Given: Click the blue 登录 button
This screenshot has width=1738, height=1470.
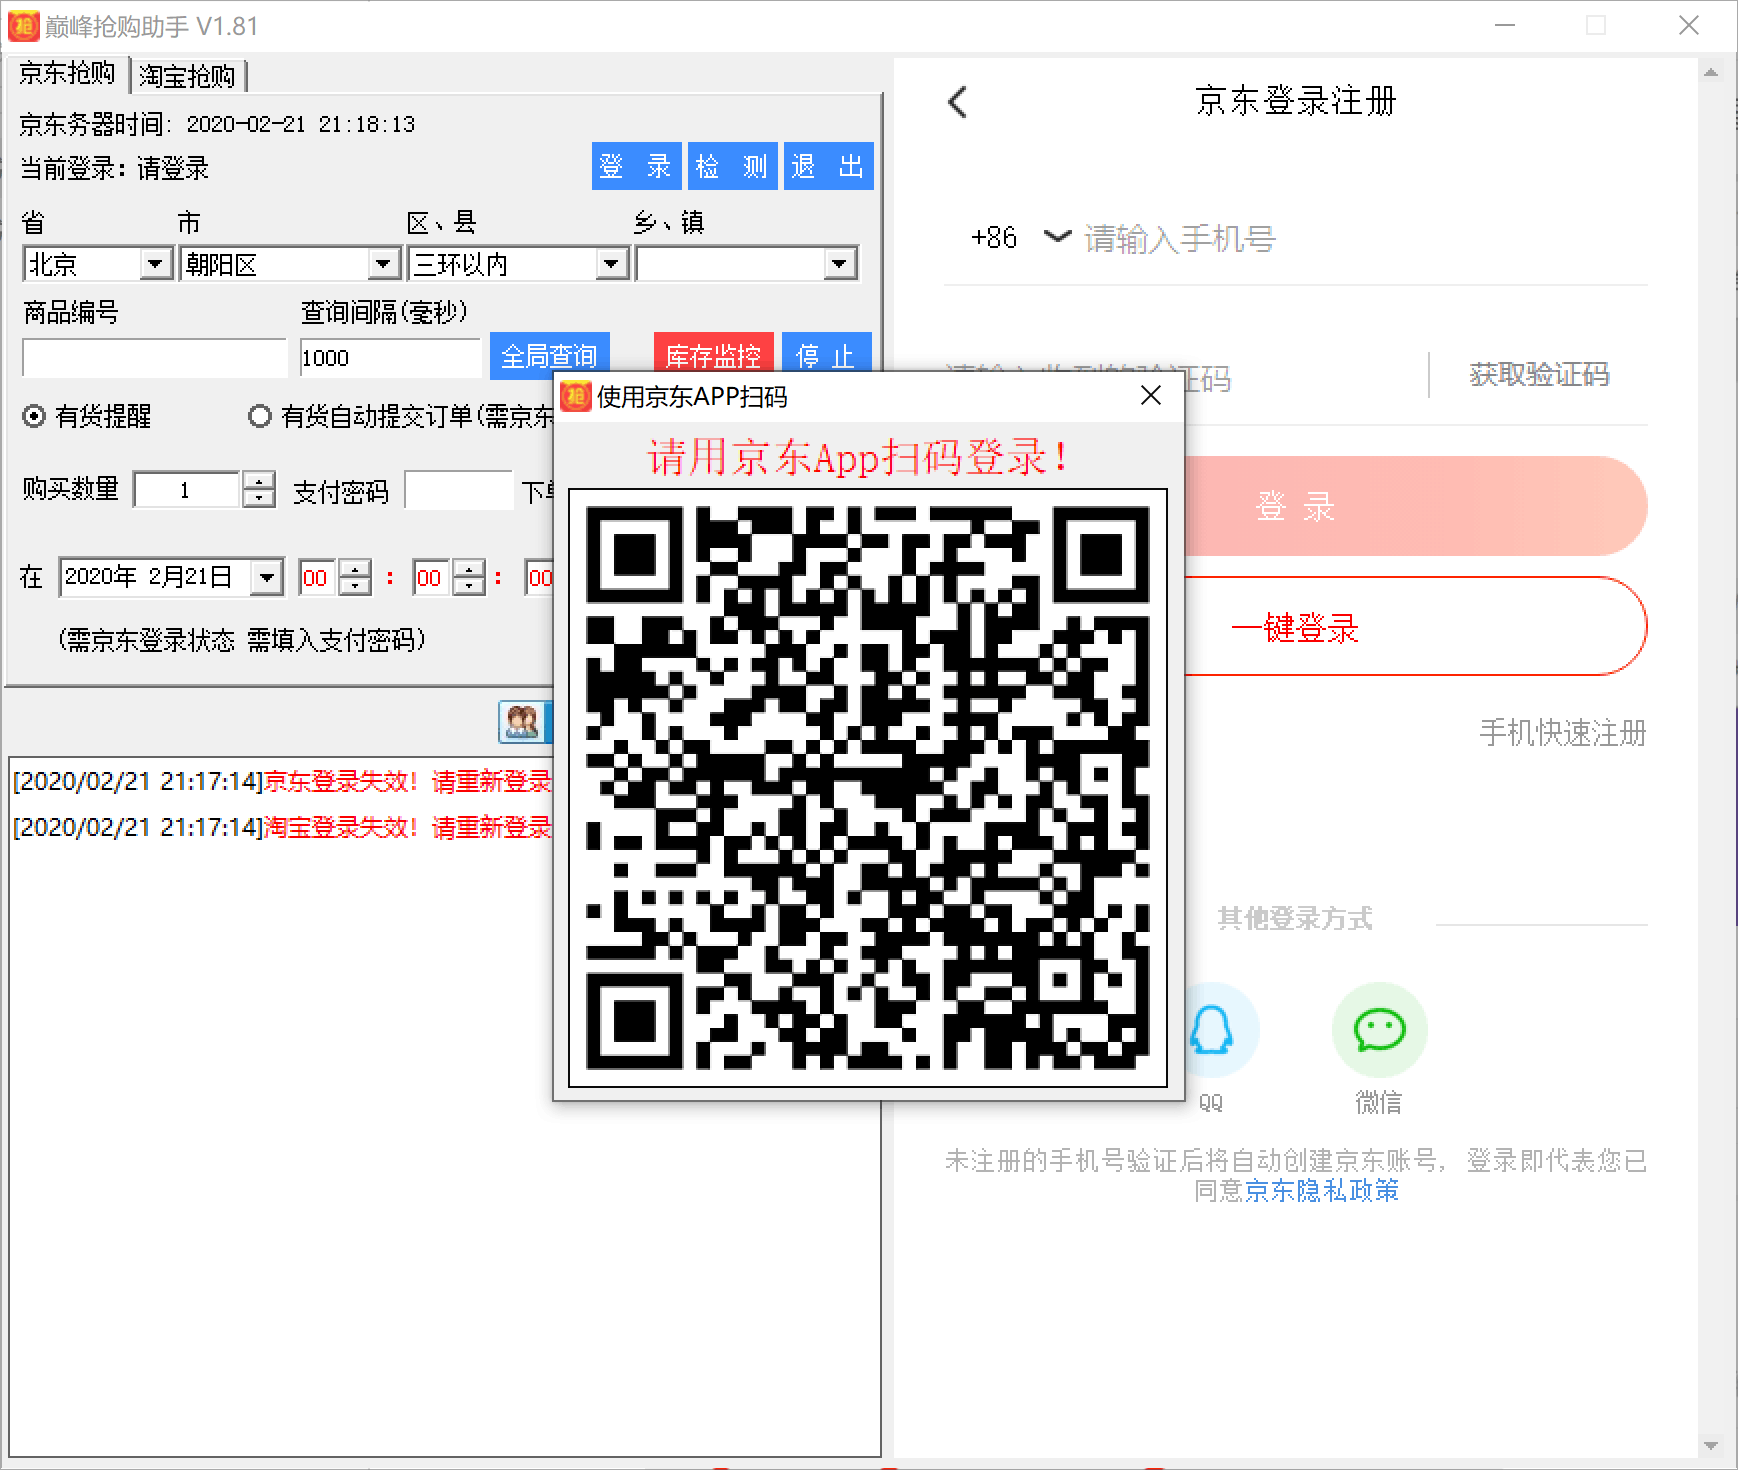Looking at the screenshot, I should point(636,166).
